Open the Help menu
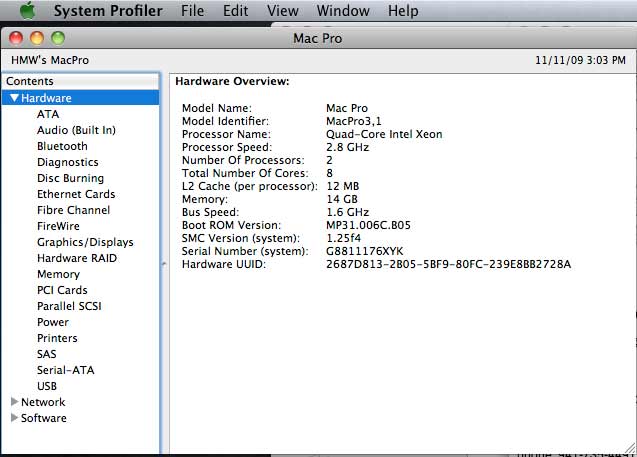Image resolution: width=637 pixels, height=457 pixels. [403, 11]
